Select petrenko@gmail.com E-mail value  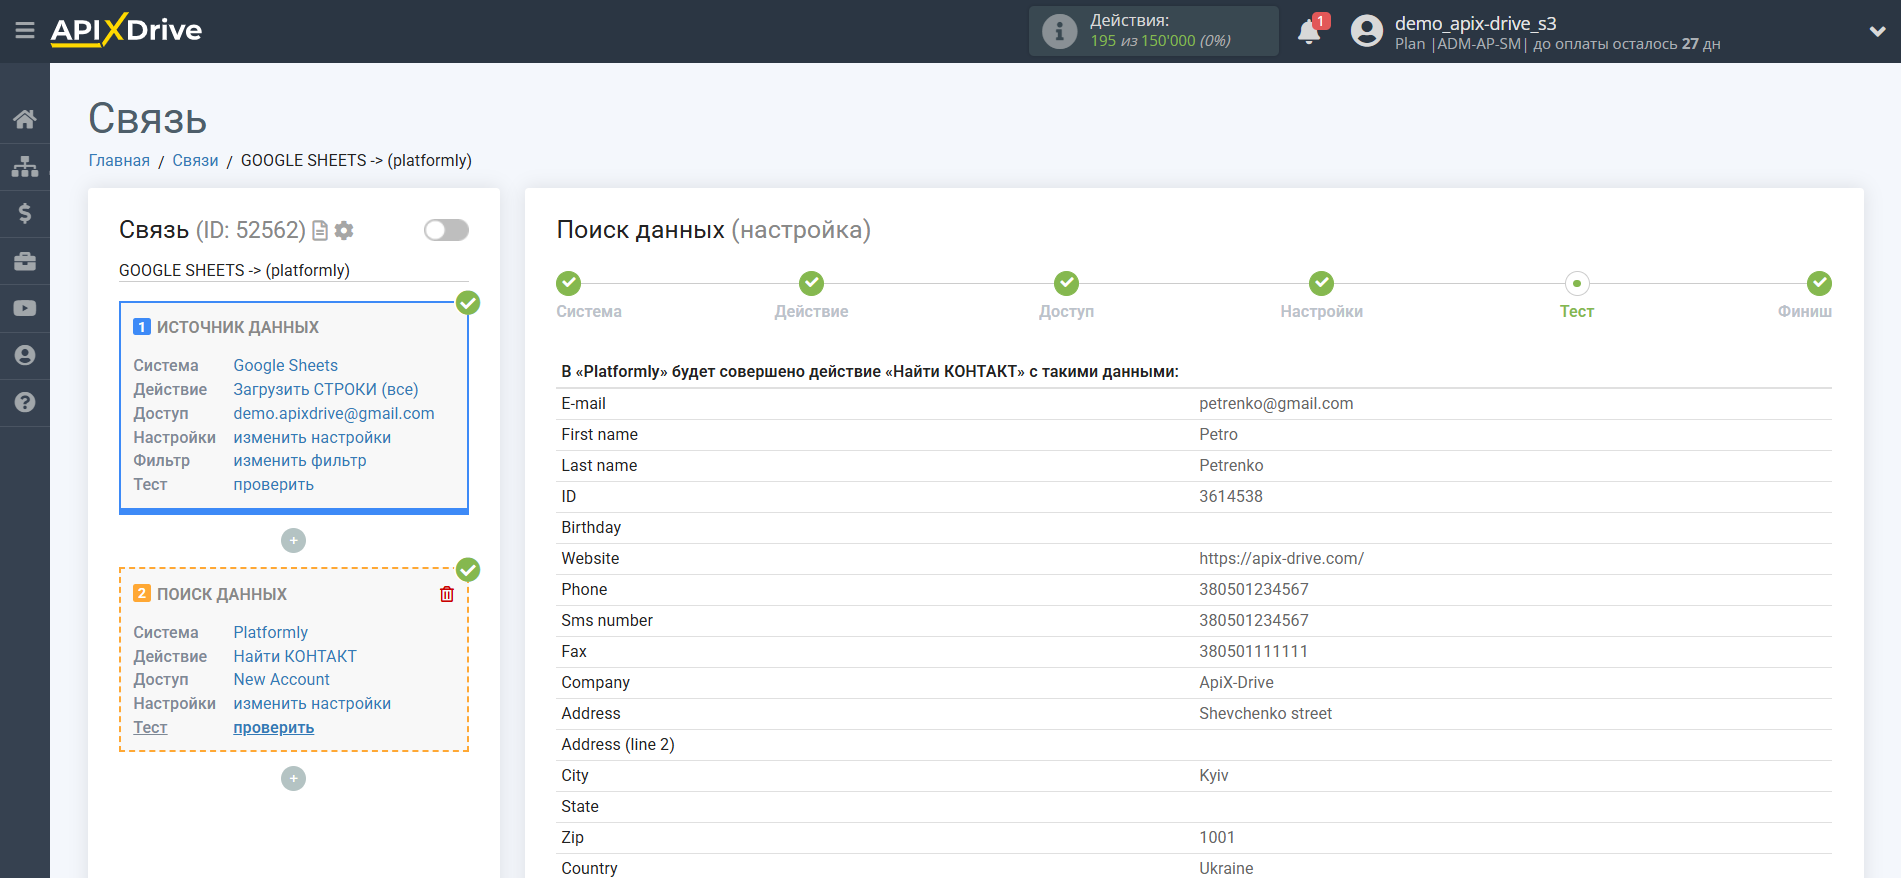1276,404
